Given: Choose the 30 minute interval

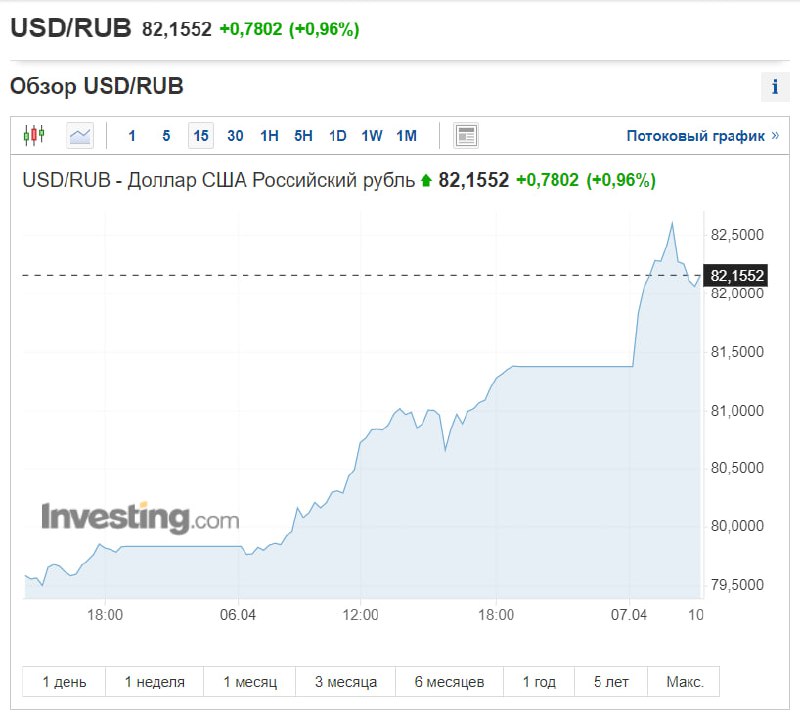Looking at the screenshot, I should pyautogui.click(x=235, y=136).
